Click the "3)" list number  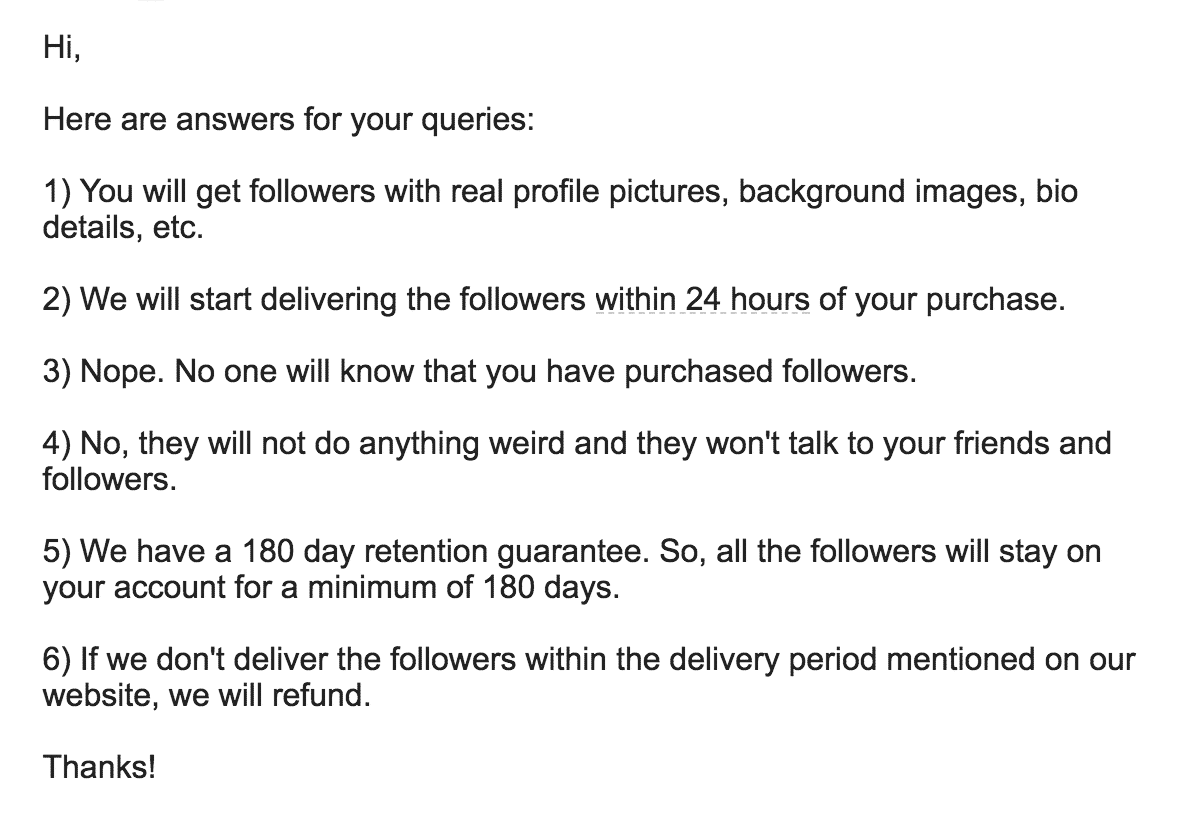57,372
